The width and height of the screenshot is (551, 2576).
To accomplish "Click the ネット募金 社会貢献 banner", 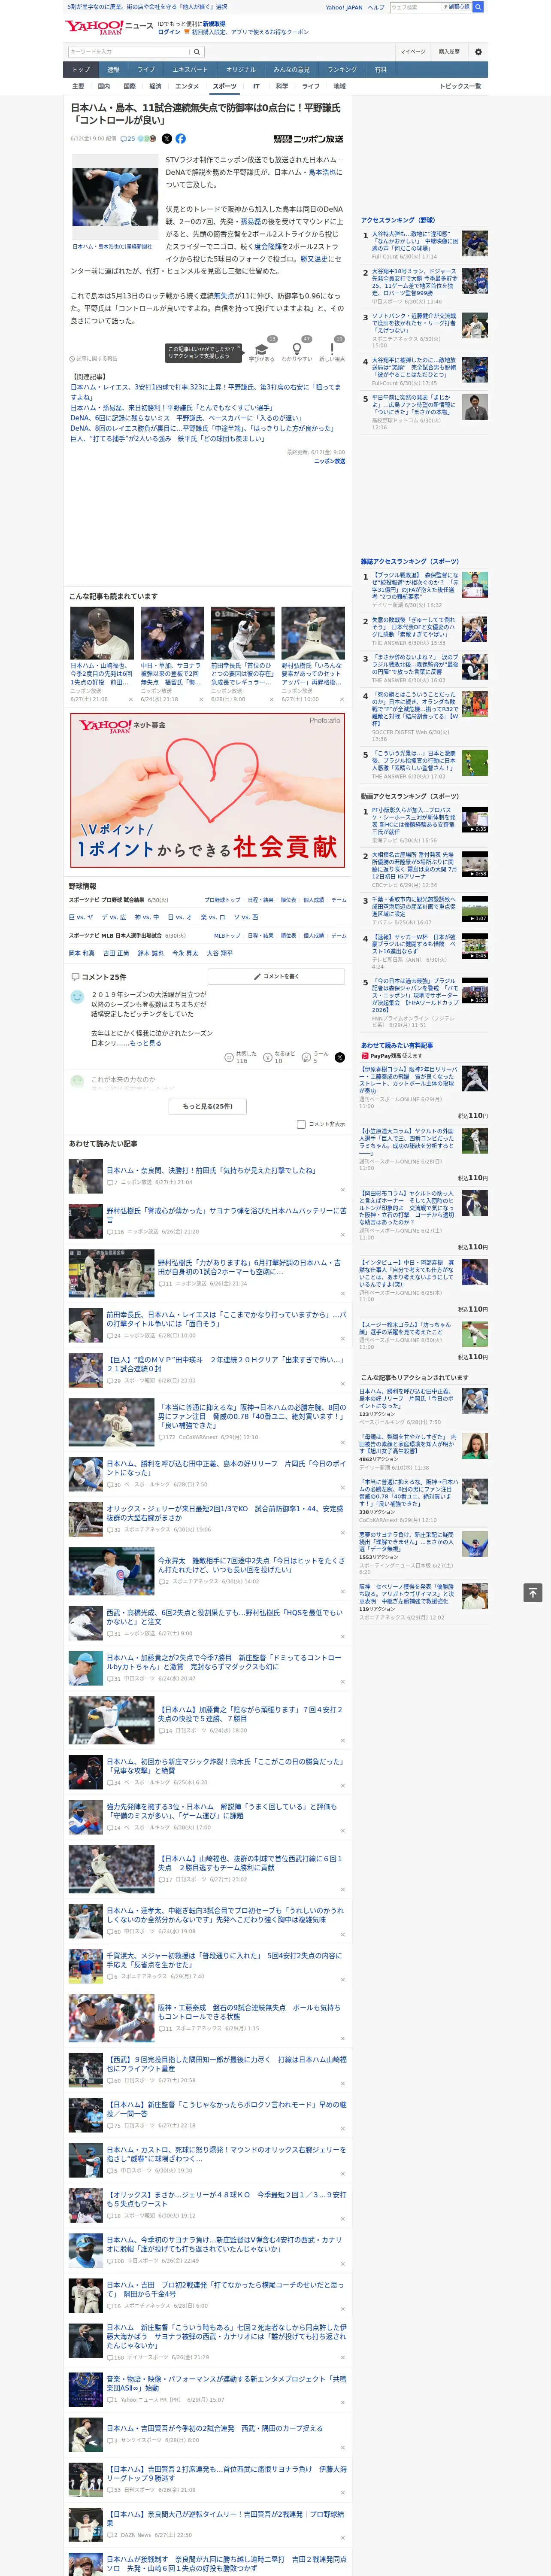I will click(x=208, y=789).
